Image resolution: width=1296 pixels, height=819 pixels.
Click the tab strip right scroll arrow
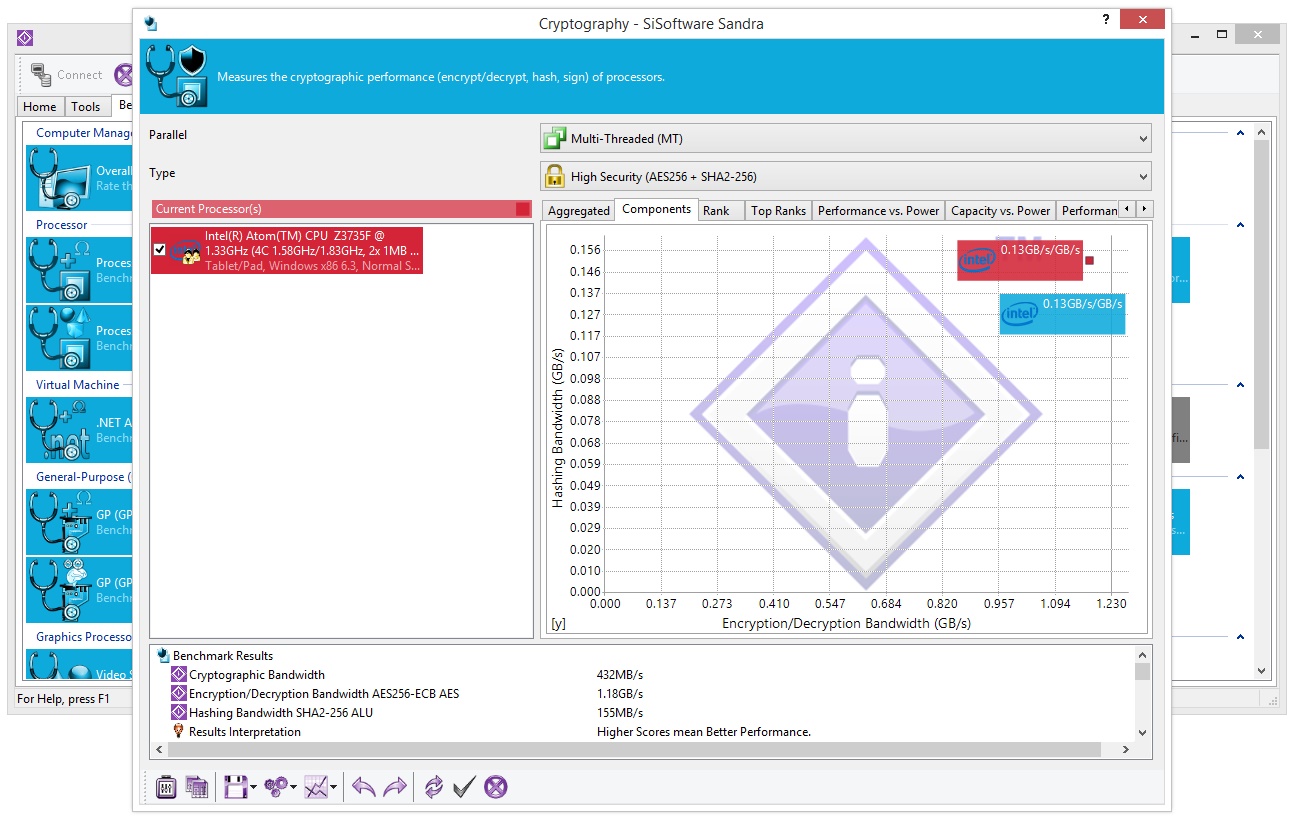coord(1145,209)
